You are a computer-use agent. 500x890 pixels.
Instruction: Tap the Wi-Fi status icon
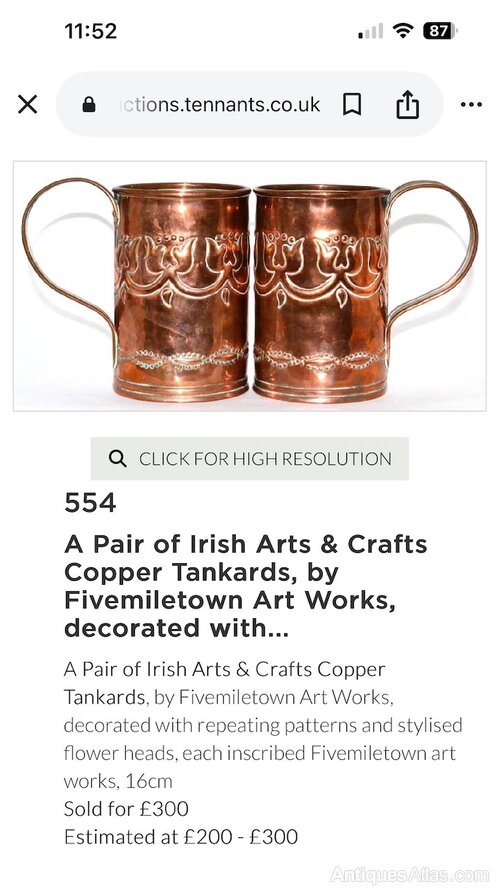(x=402, y=31)
